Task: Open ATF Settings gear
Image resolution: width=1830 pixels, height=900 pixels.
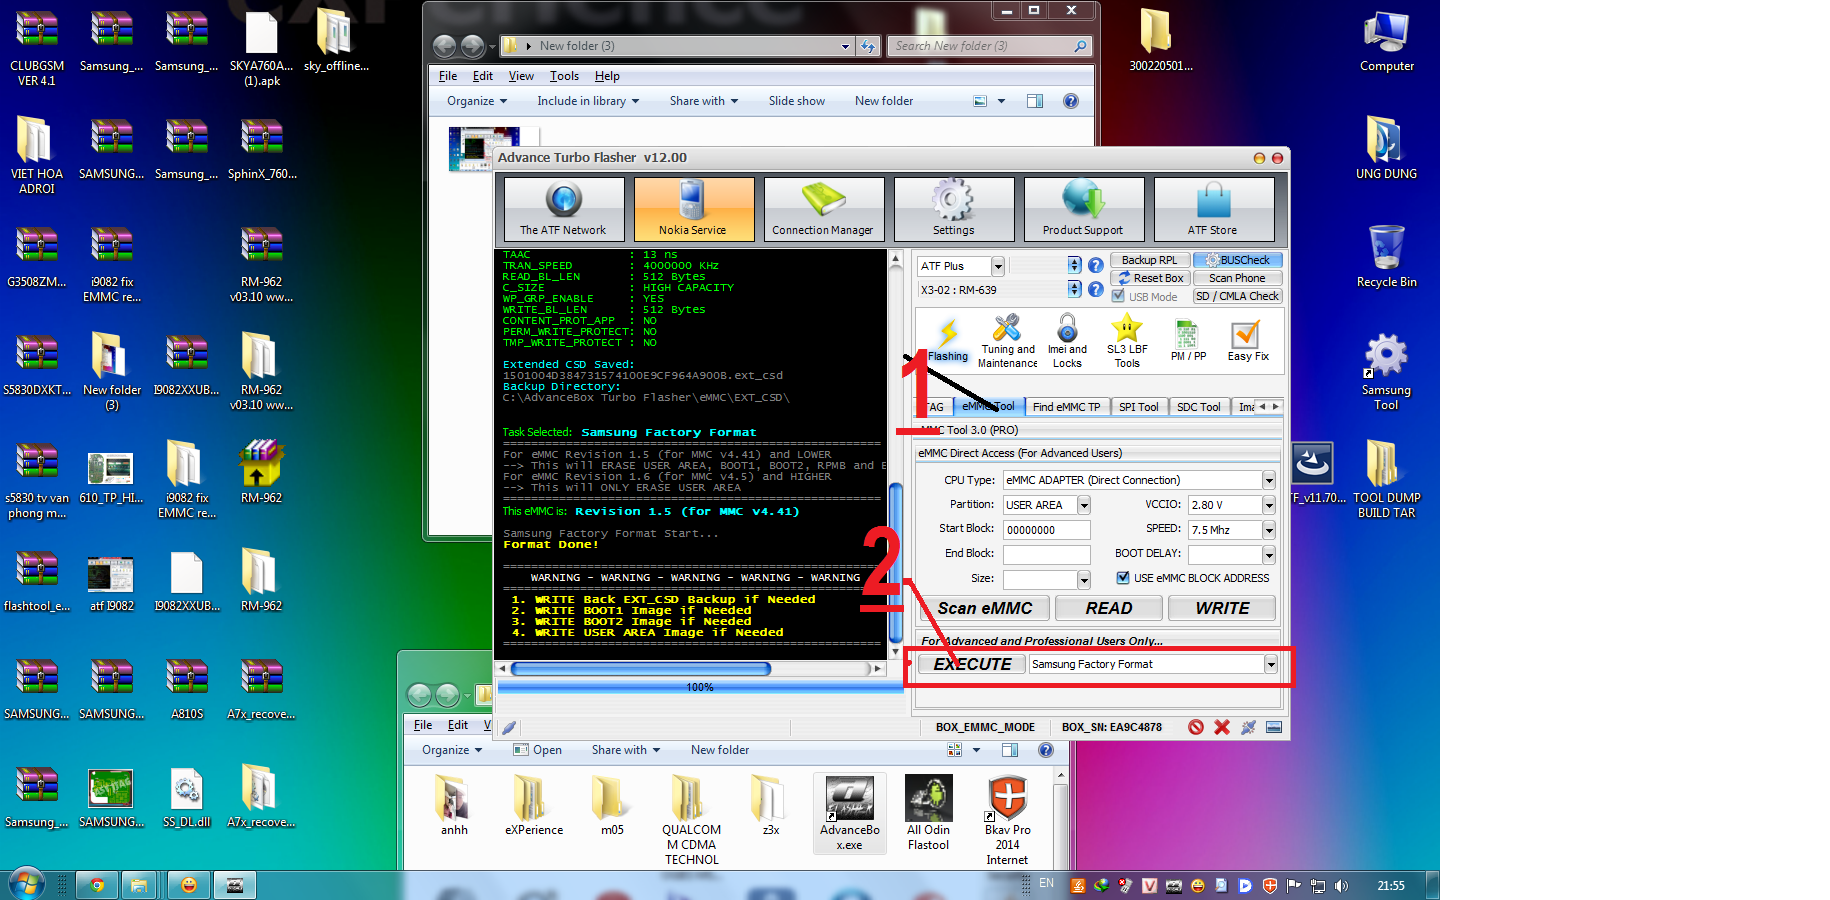Action: click(953, 209)
